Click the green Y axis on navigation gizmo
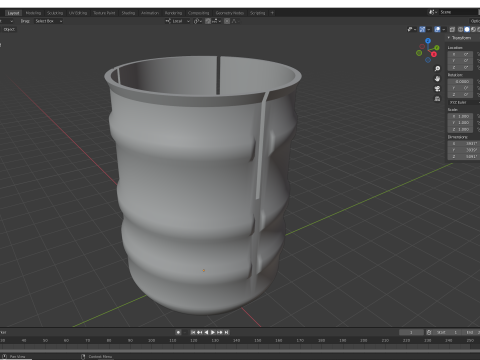 437,48
